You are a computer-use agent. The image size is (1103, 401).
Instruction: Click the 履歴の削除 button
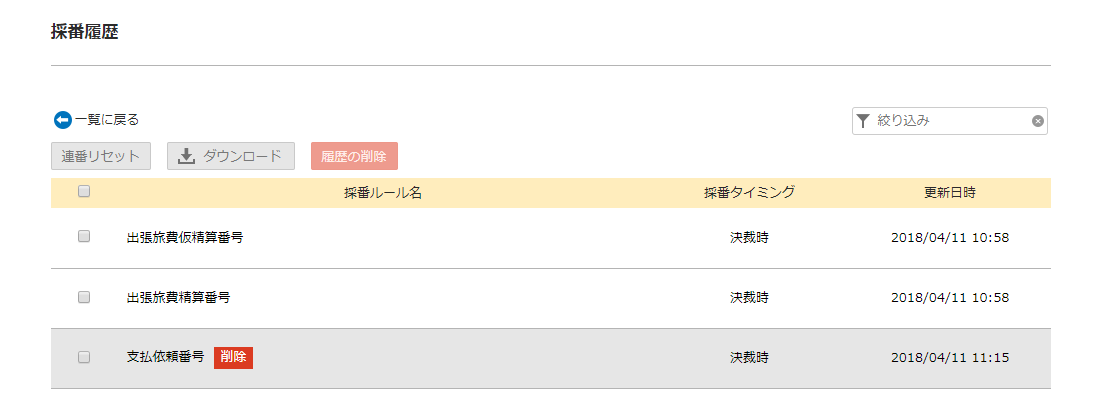pyautogui.click(x=354, y=156)
